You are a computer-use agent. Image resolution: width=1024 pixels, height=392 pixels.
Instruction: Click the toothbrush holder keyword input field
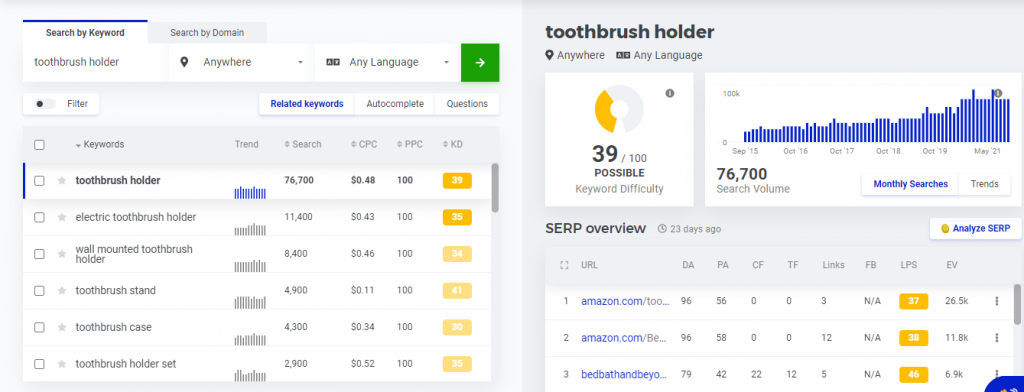click(x=95, y=63)
